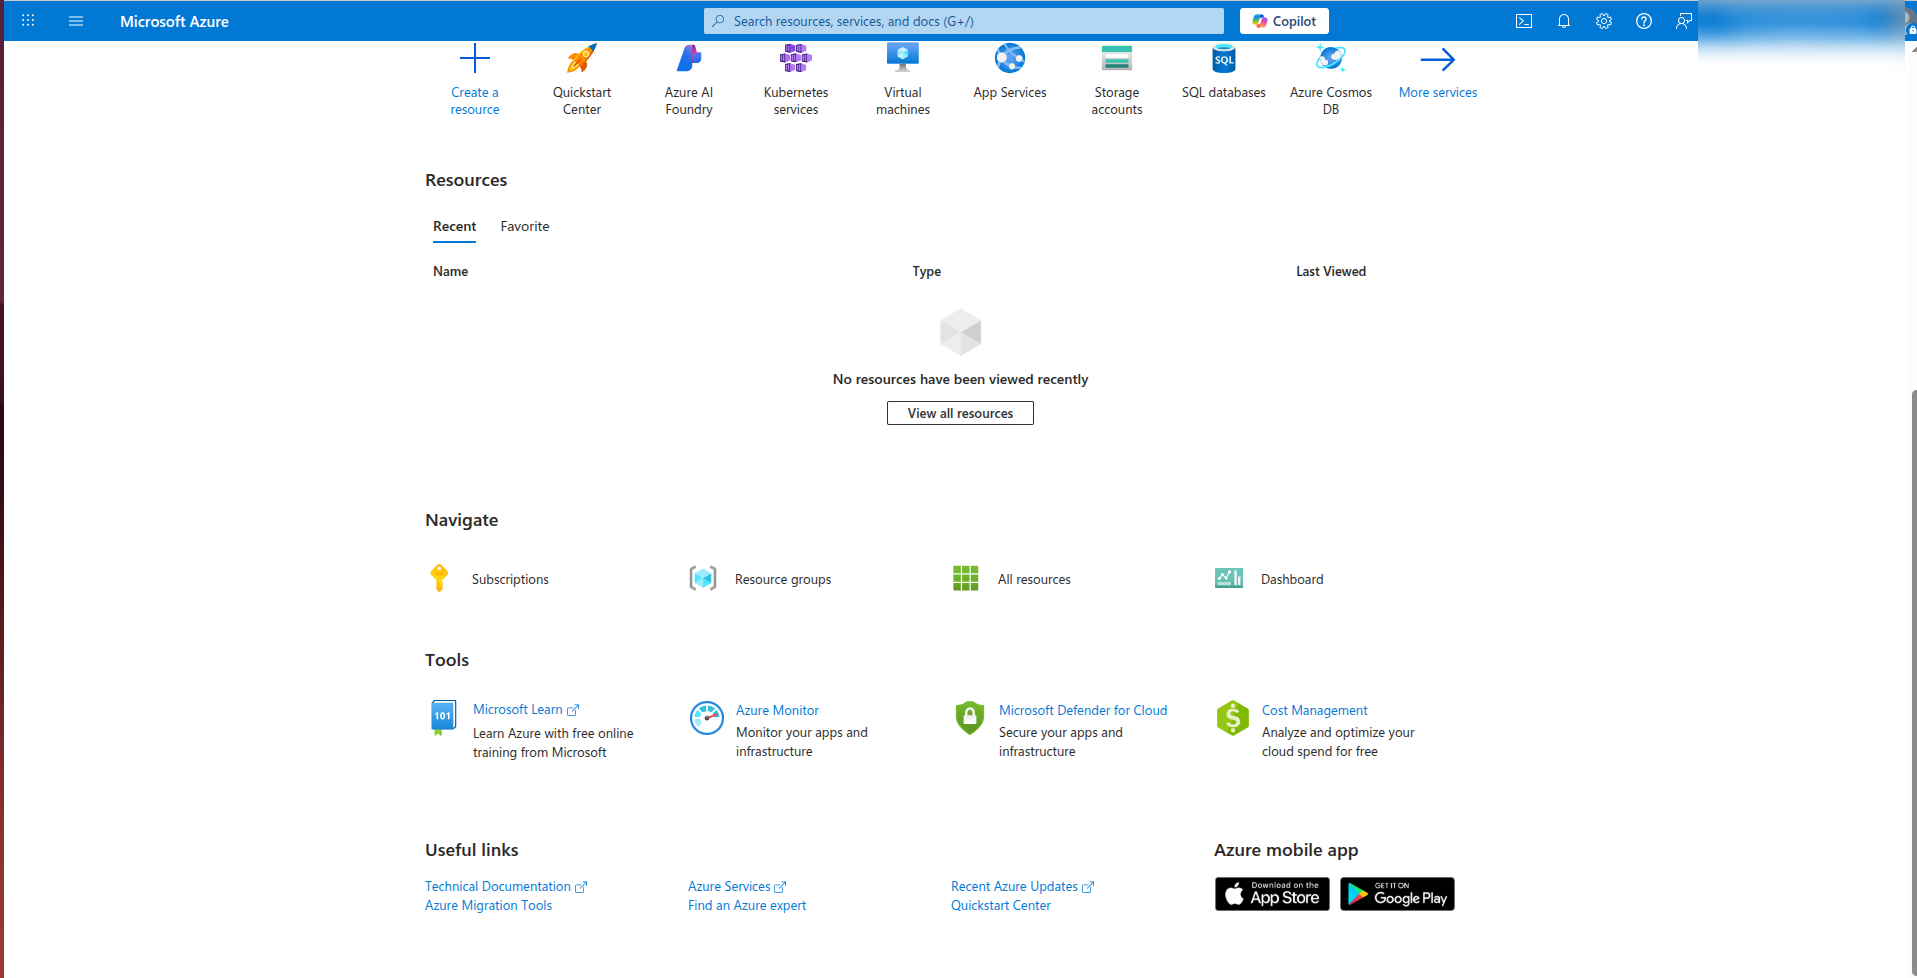Viewport: 1917px width, 978px height.
Task: Click the Resource groups cube icon
Action: tap(703, 578)
